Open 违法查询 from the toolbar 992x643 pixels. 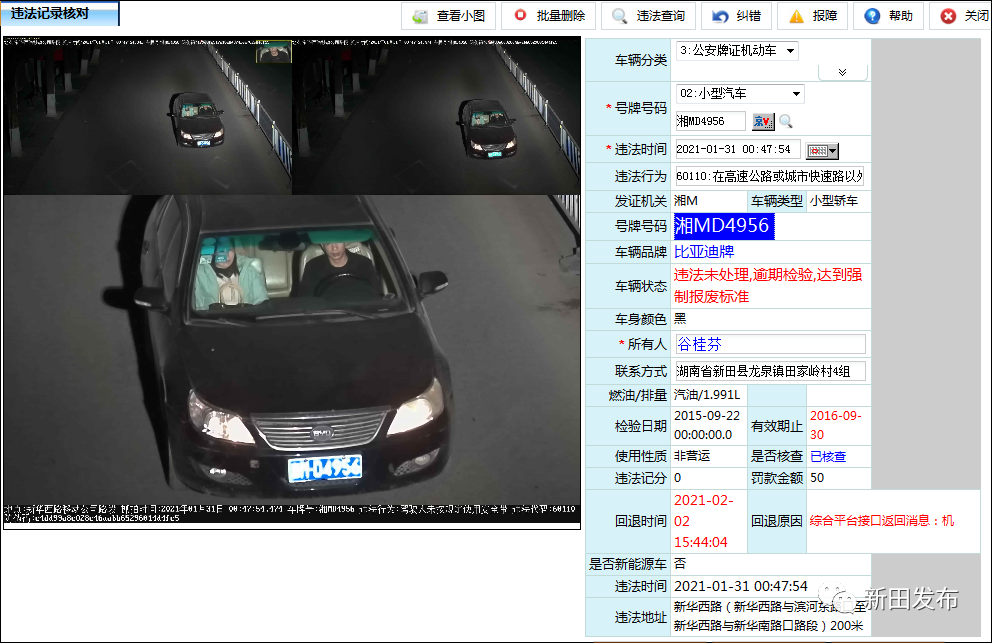648,16
